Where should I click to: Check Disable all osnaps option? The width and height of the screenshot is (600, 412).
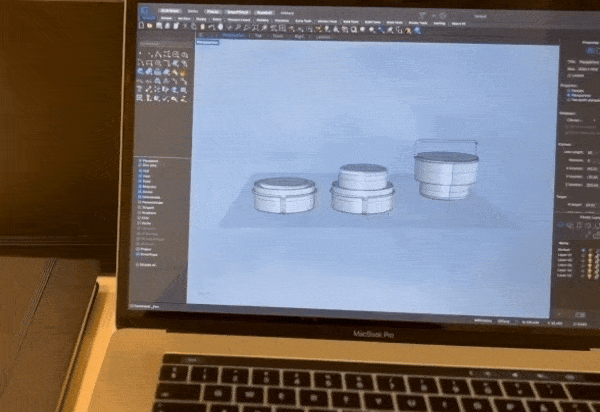click(138, 264)
